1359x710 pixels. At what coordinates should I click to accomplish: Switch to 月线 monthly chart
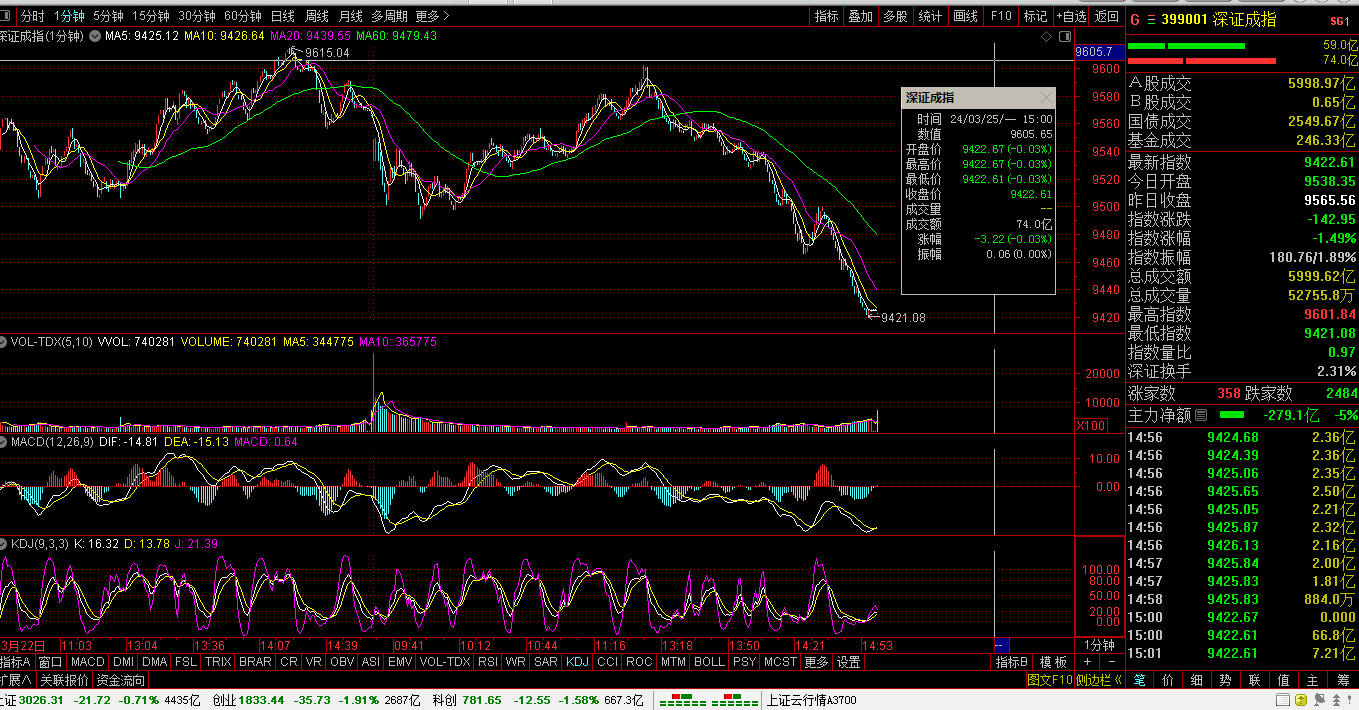click(351, 16)
